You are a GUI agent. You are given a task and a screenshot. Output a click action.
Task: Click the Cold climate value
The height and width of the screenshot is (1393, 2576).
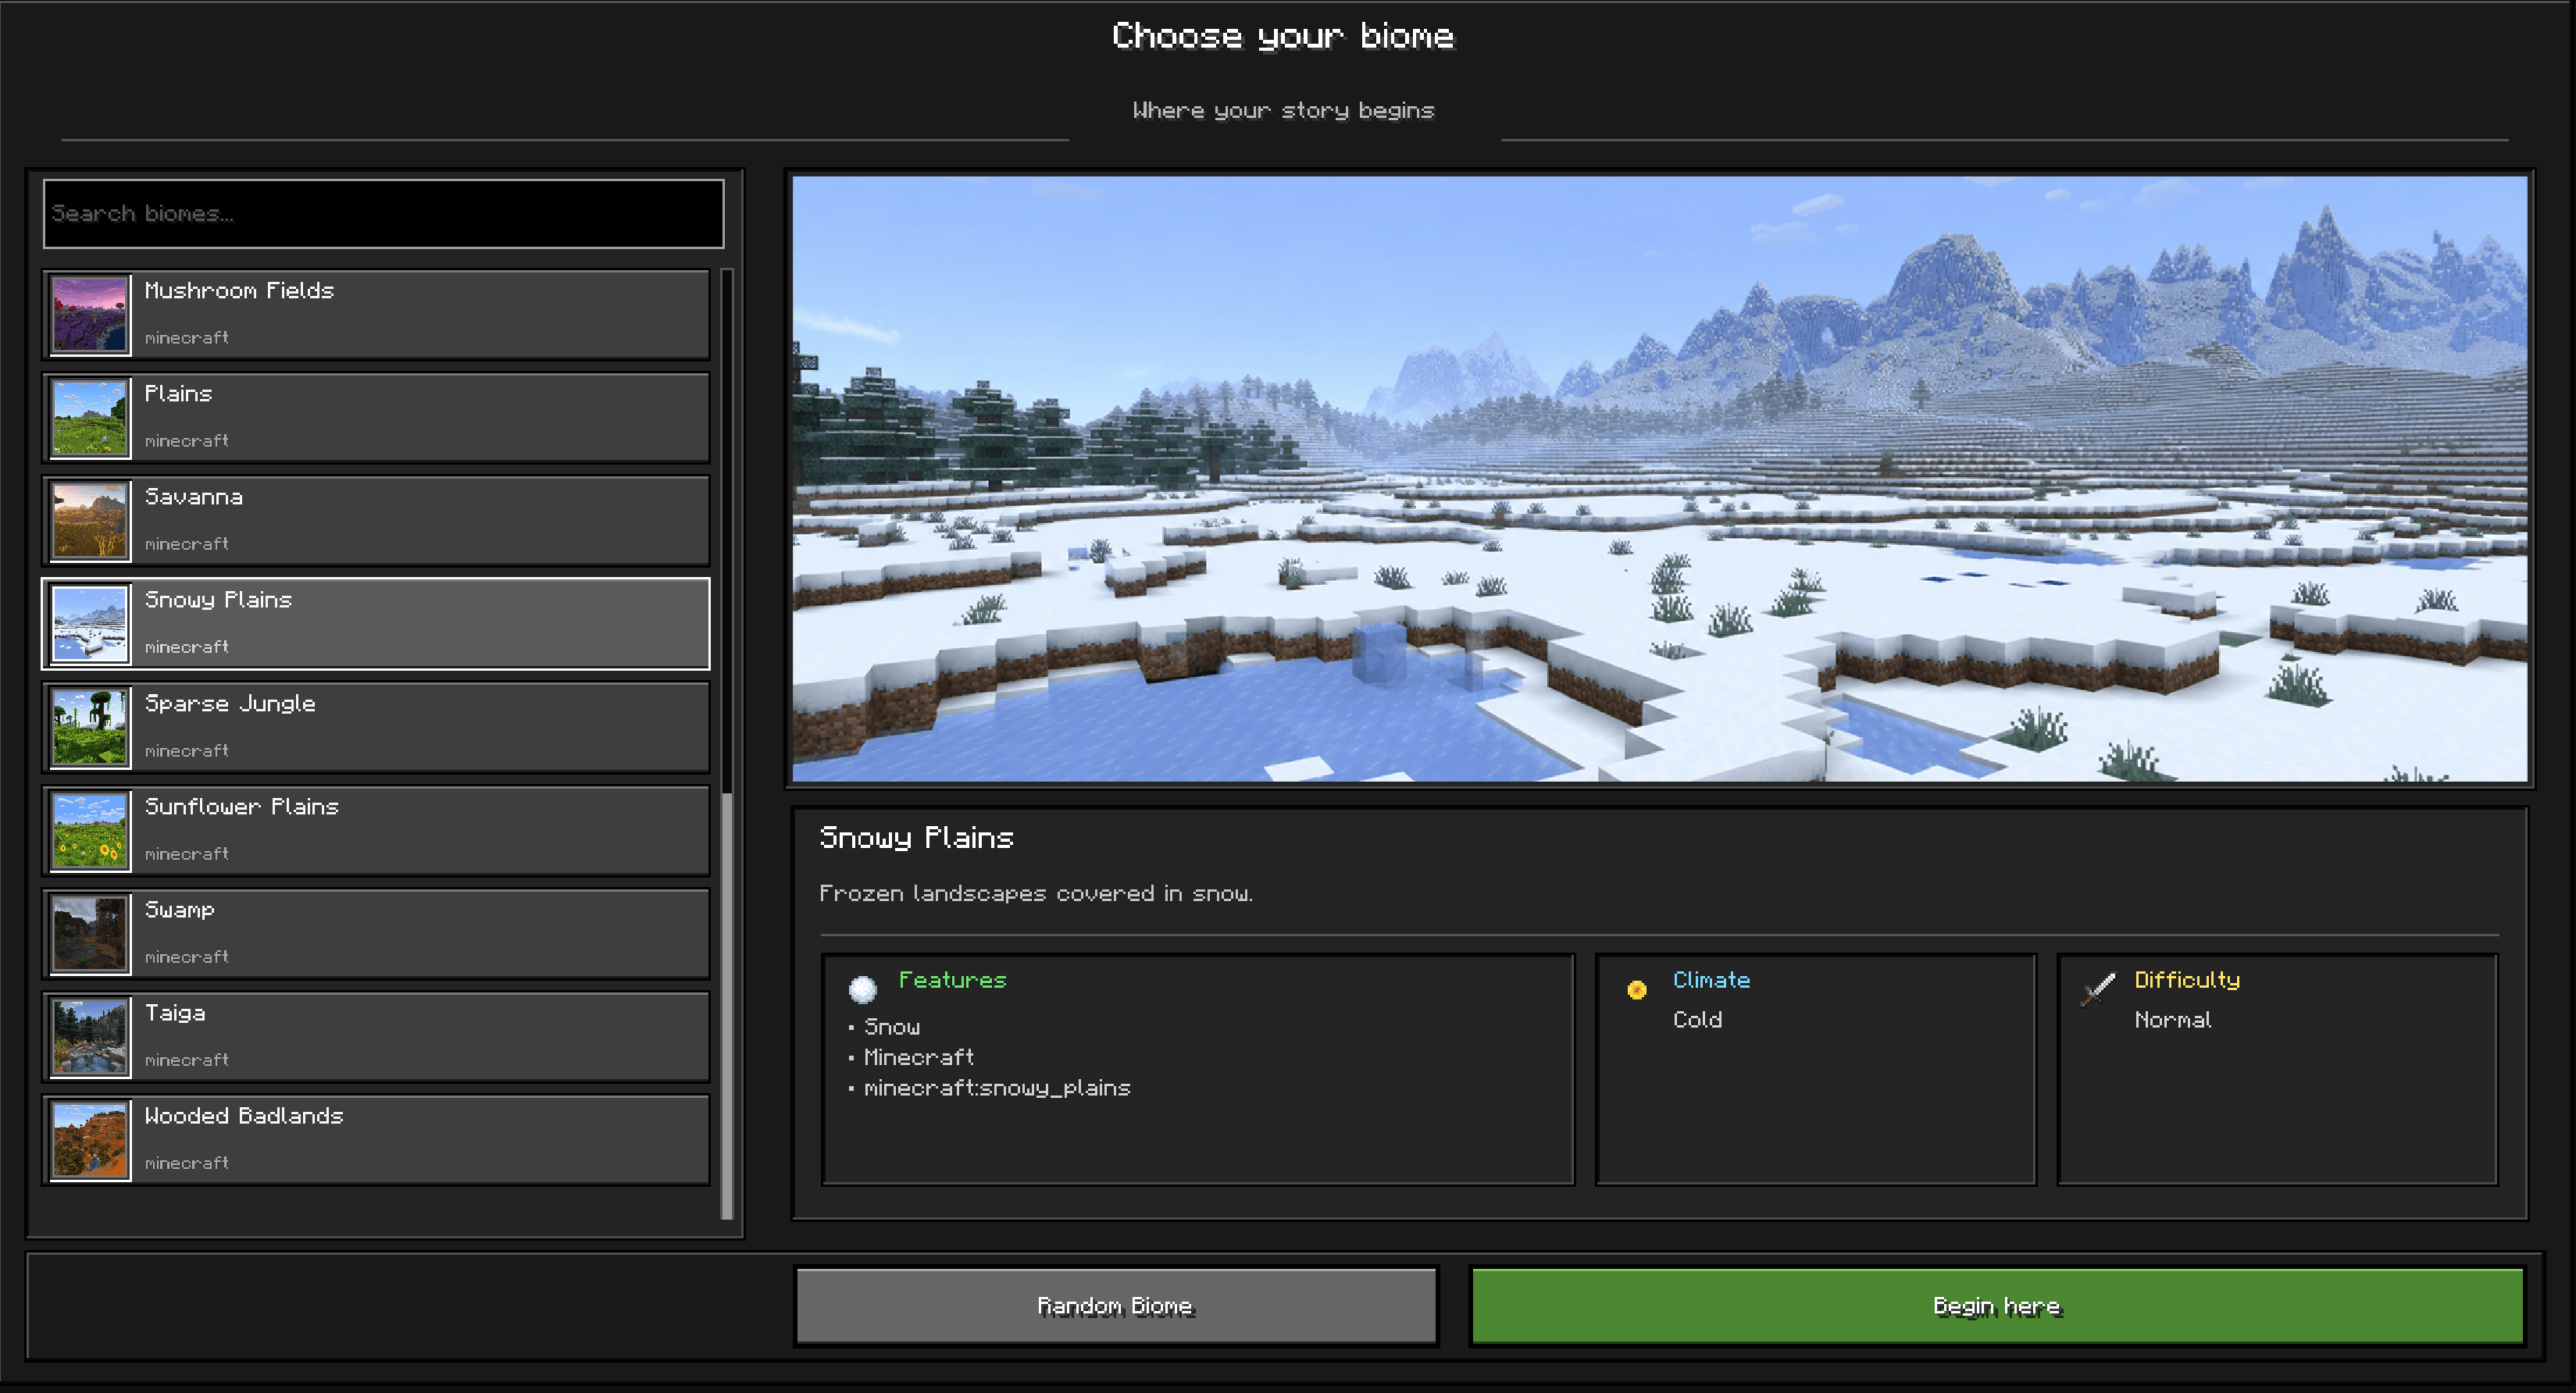1697,1020
